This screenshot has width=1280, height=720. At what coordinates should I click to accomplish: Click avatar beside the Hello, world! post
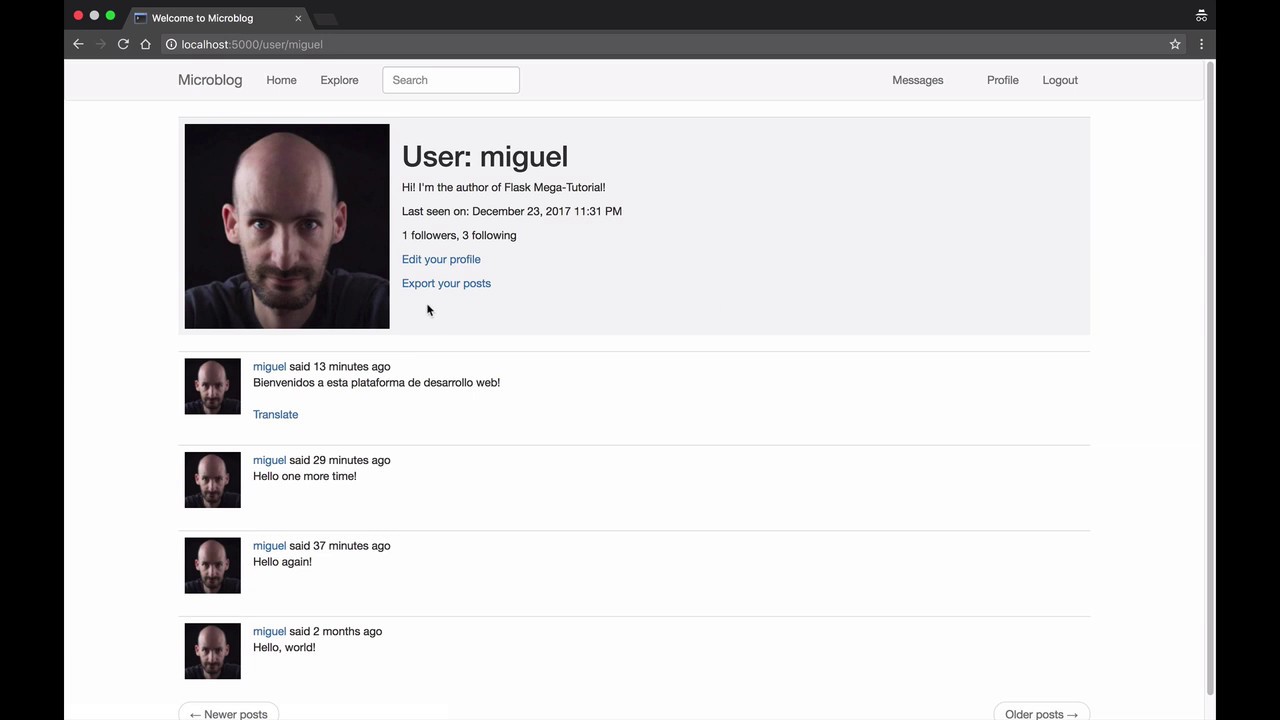[212, 651]
